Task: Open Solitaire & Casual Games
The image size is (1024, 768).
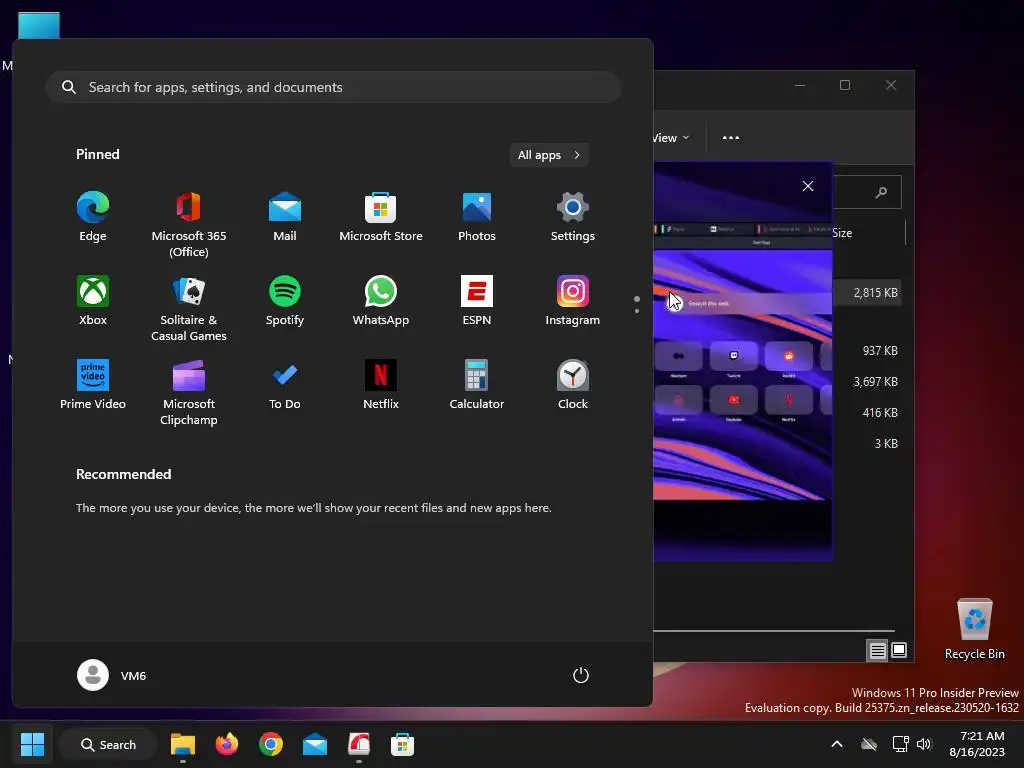Action: point(189,309)
